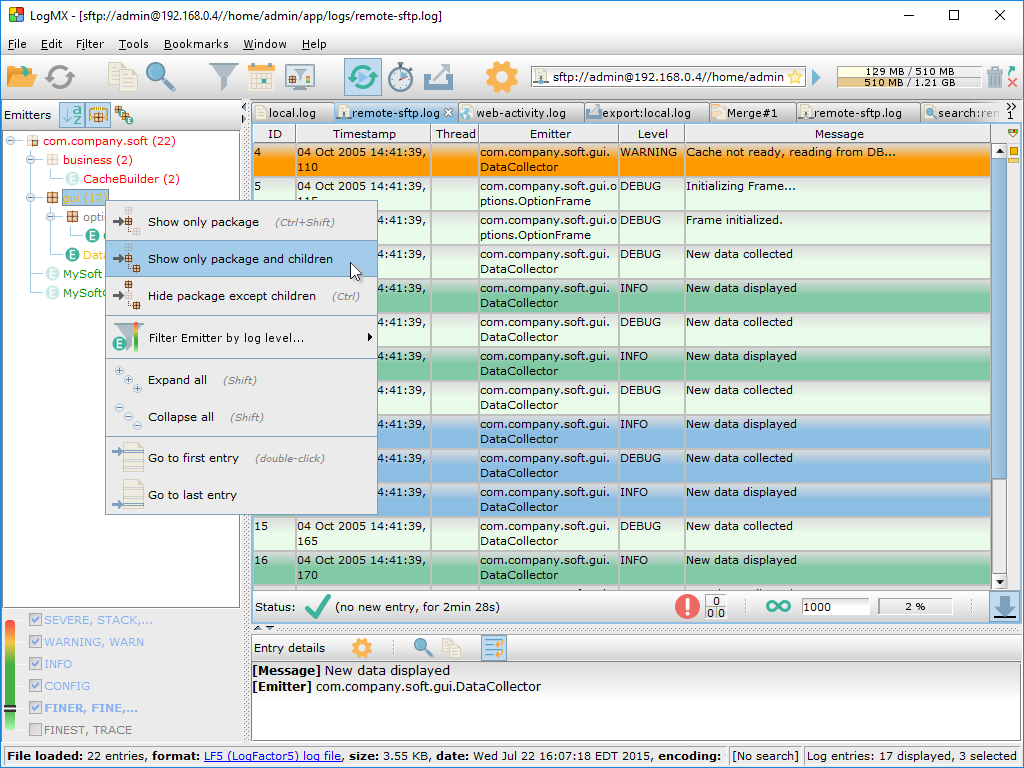Image resolution: width=1024 pixels, height=768 pixels.
Task: Open settings via orange gear toolbar icon
Action: pyautogui.click(x=502, y=77)
